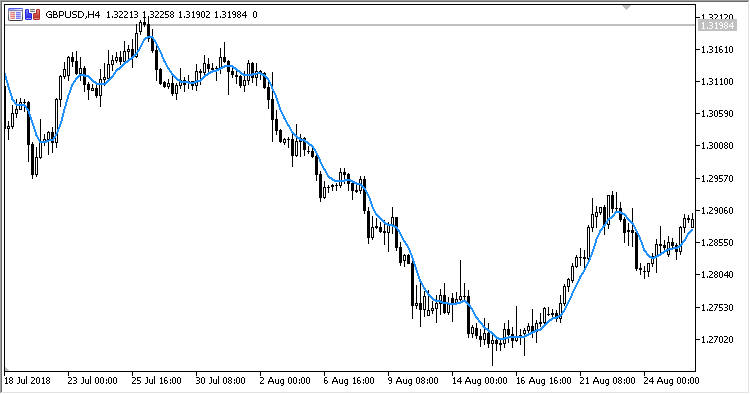Click the current price tag 1.31984

click(x=716, y=25)
